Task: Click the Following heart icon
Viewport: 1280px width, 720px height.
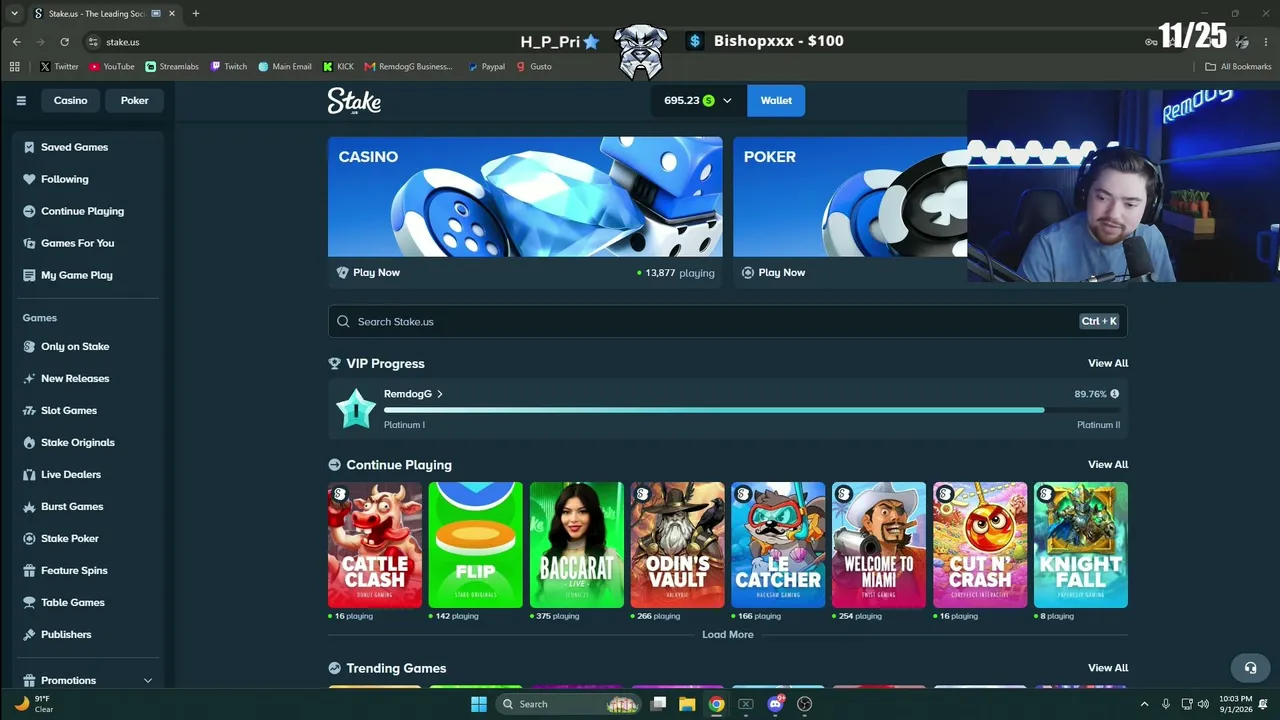Action: point(29,179)
